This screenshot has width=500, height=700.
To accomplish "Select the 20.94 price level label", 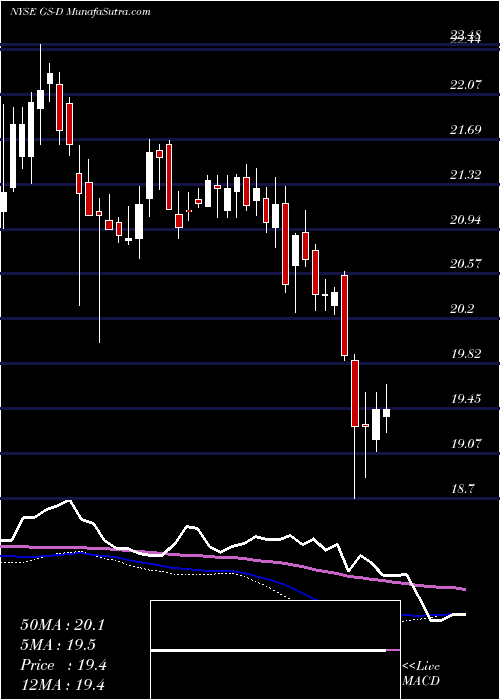I will click(x=466, y=219).
